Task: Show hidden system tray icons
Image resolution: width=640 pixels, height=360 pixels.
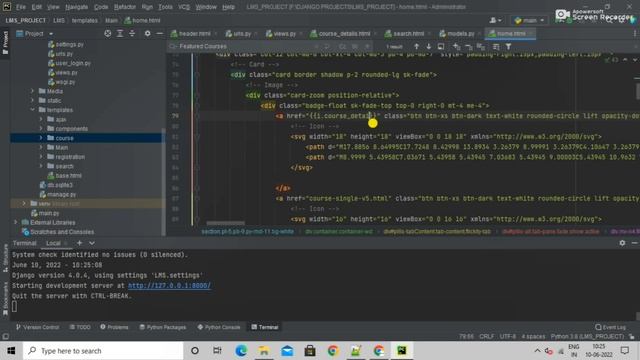Action: 537,351
